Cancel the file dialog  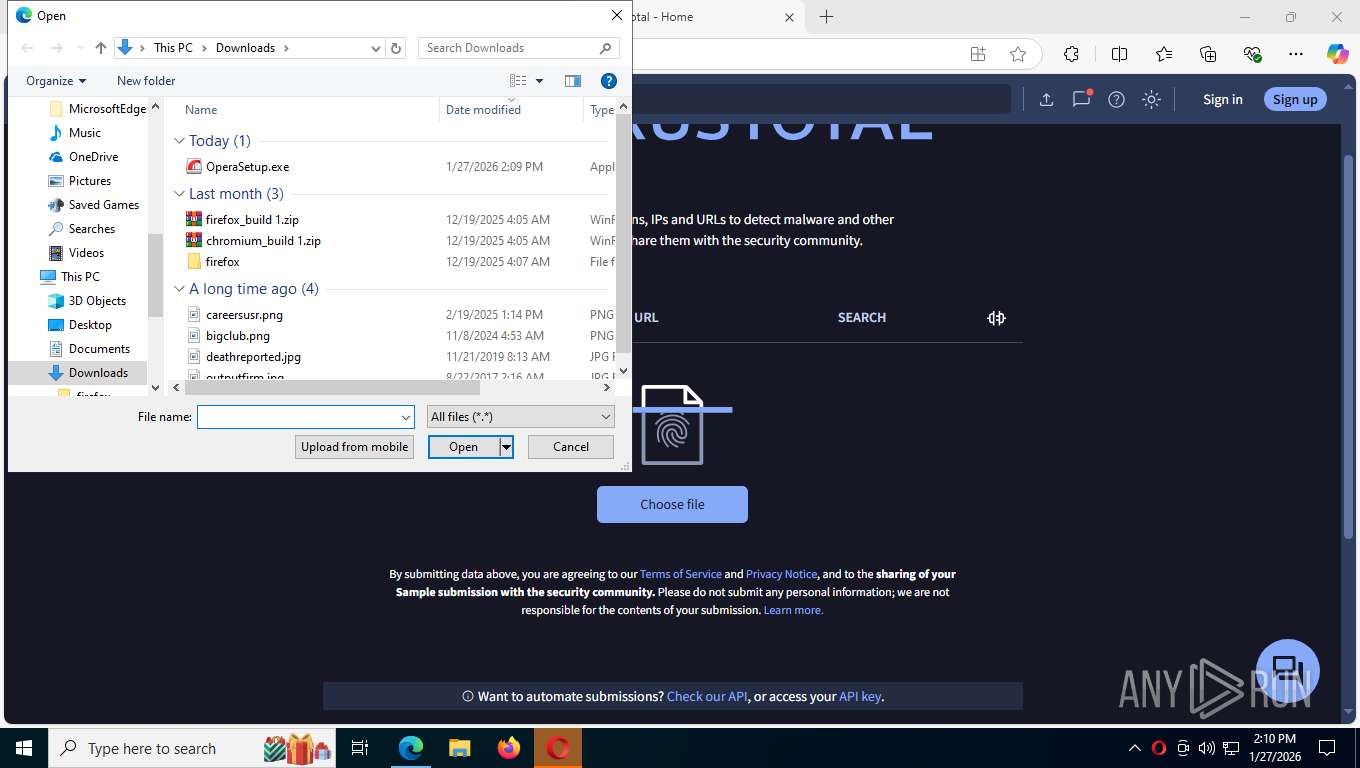(571, 447)
